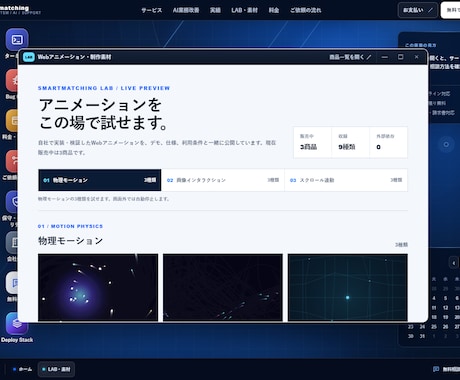The image size is (460, 380).
Task: Open the dark streaking particles animation preview
Action: [223, 287]
